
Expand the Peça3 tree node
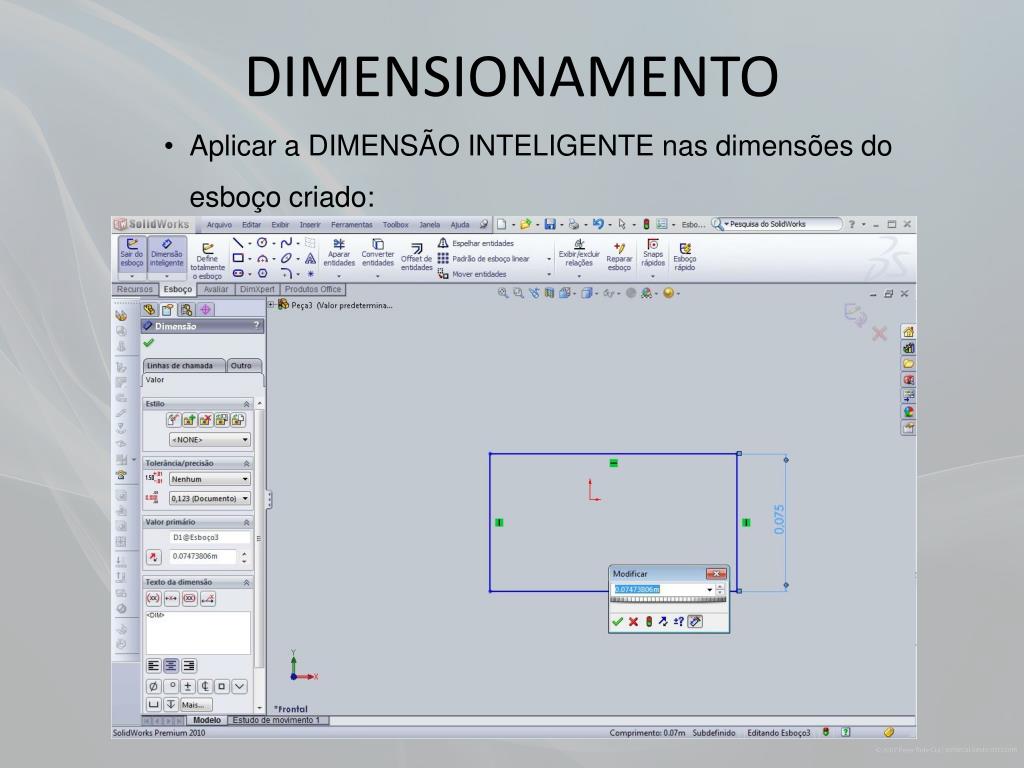click(x=271, y=304)
